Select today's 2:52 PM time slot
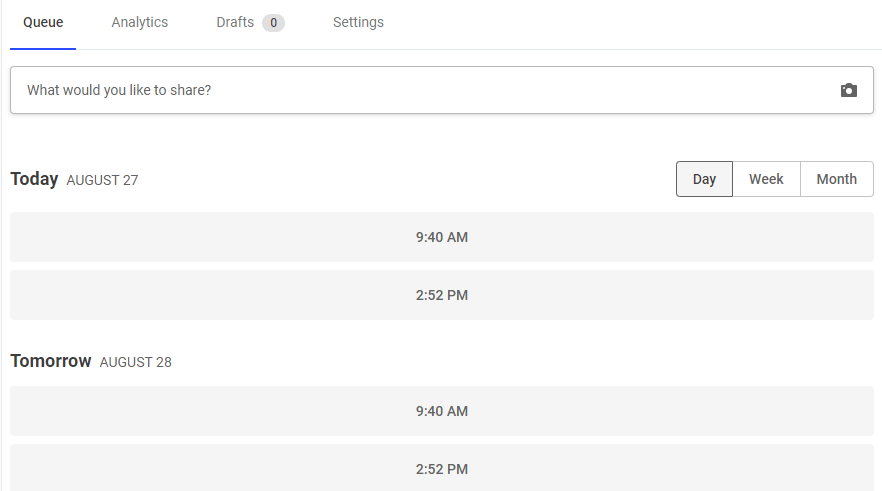The height and width of the screenshot is (491, 882). tap(442, 295)
